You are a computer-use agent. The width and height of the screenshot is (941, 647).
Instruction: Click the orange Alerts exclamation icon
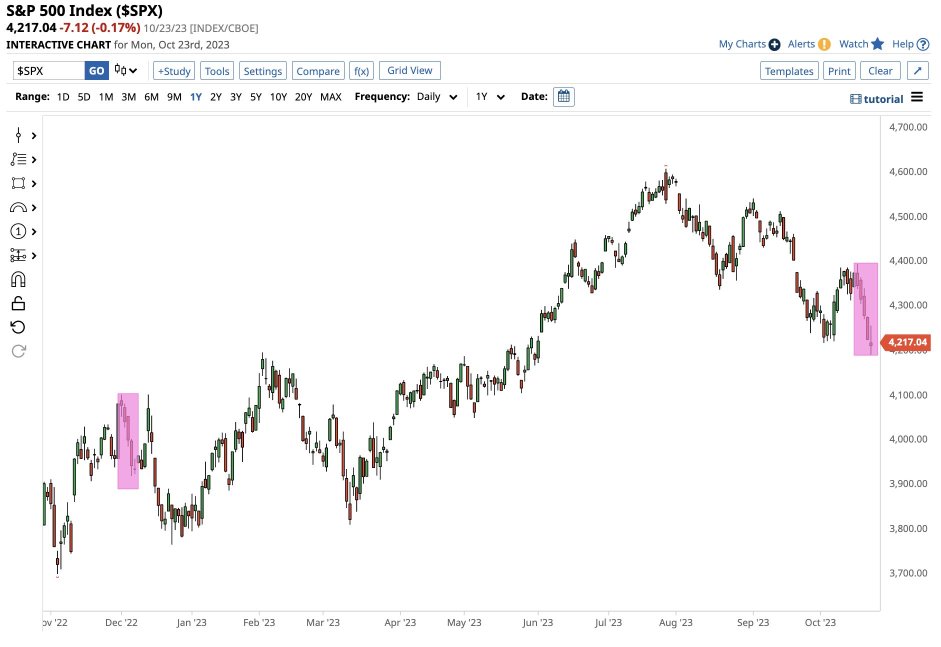tap(825, 44)
